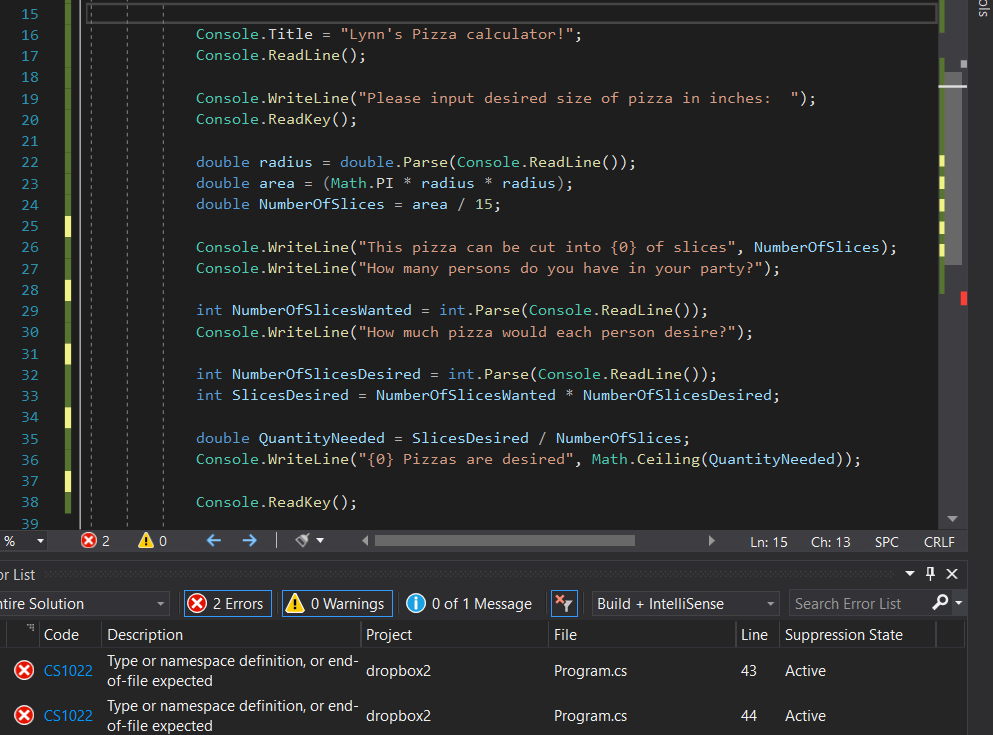993x735 pixels.
Task: Click the navigate backward arrow icon
Action: (x=213, y=541)
